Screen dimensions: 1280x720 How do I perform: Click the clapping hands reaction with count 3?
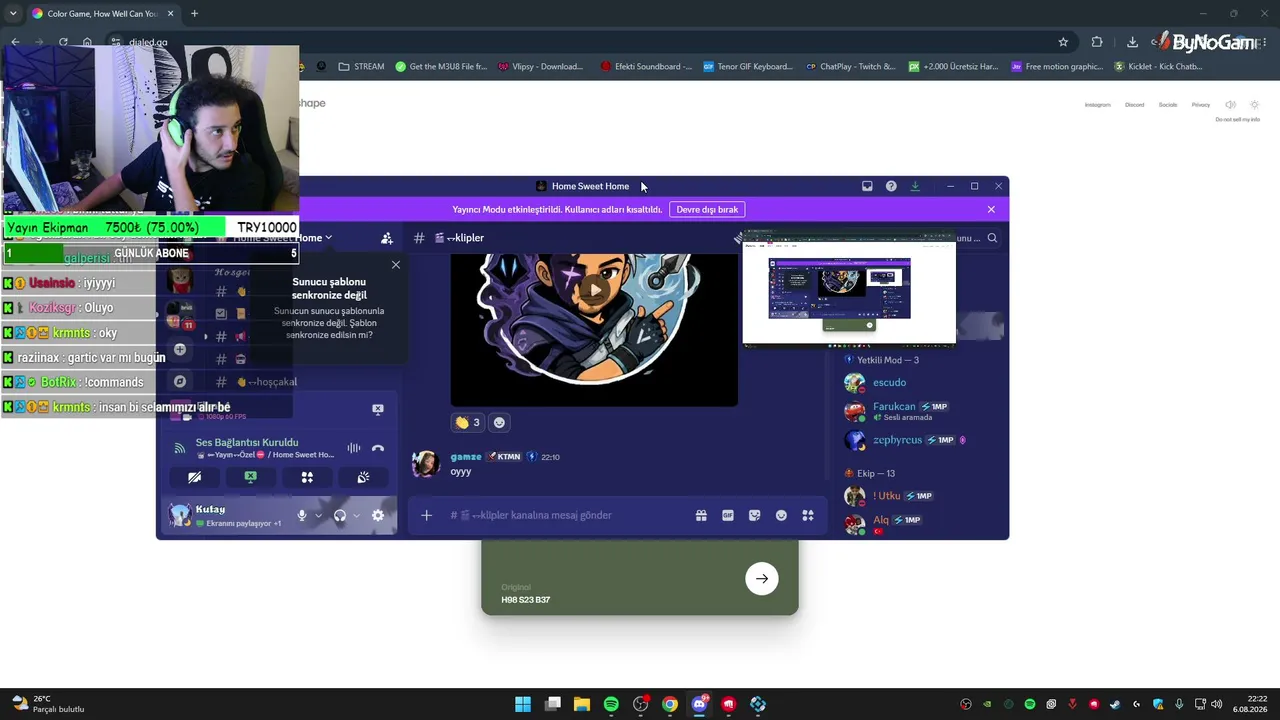click(467, 422)
